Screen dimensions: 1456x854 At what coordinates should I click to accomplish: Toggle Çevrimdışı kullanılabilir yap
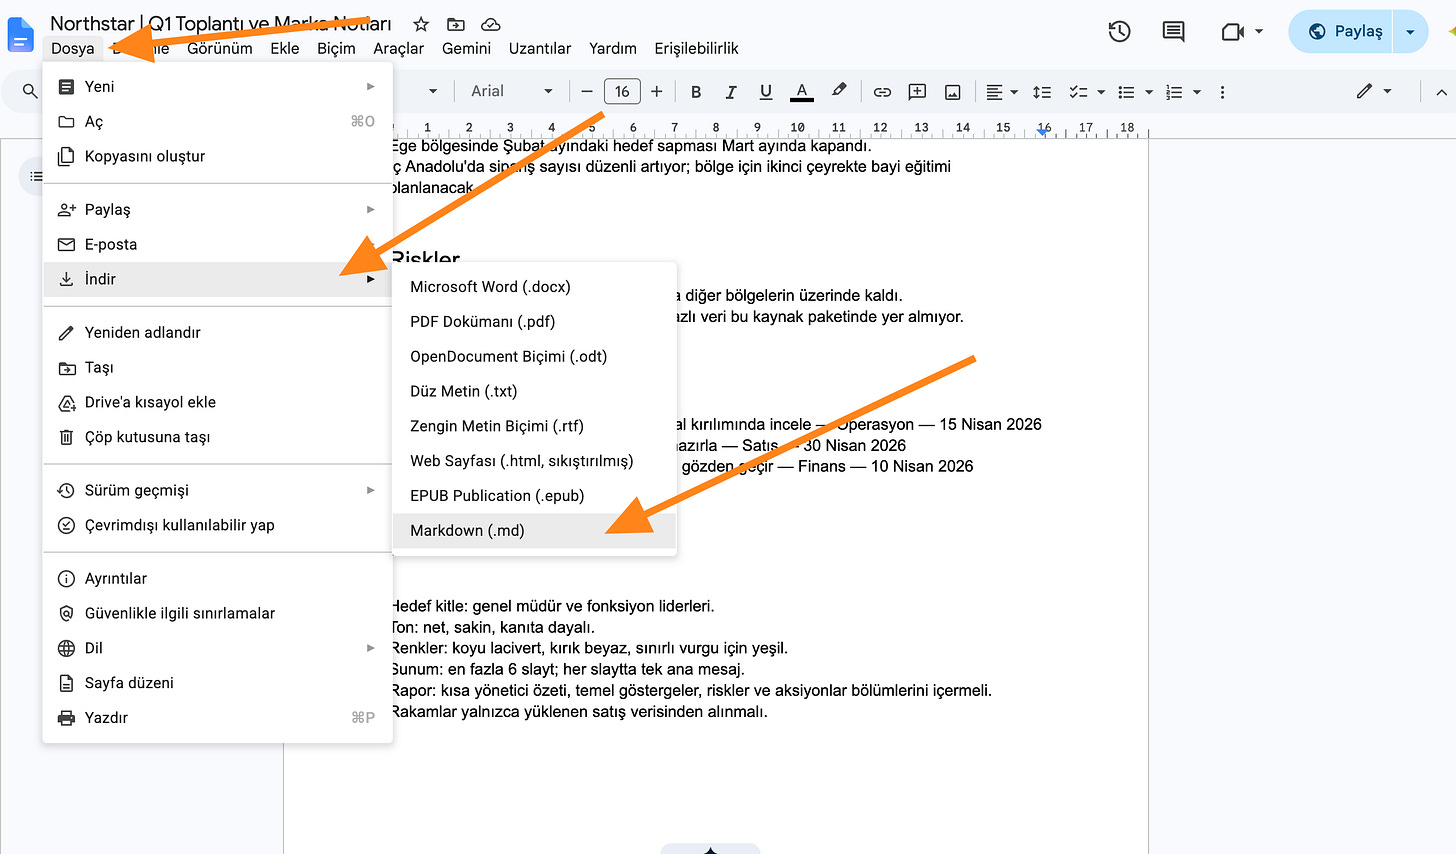coord(218,526)
